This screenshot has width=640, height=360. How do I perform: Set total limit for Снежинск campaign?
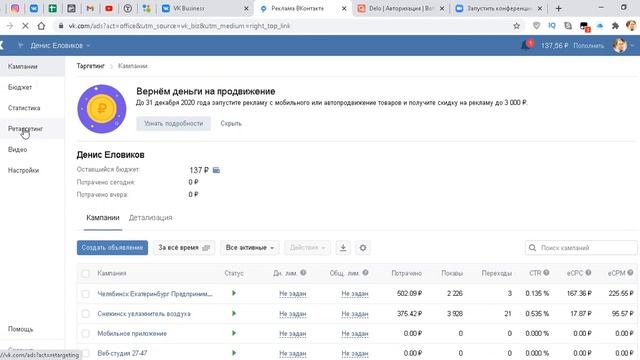355,313
